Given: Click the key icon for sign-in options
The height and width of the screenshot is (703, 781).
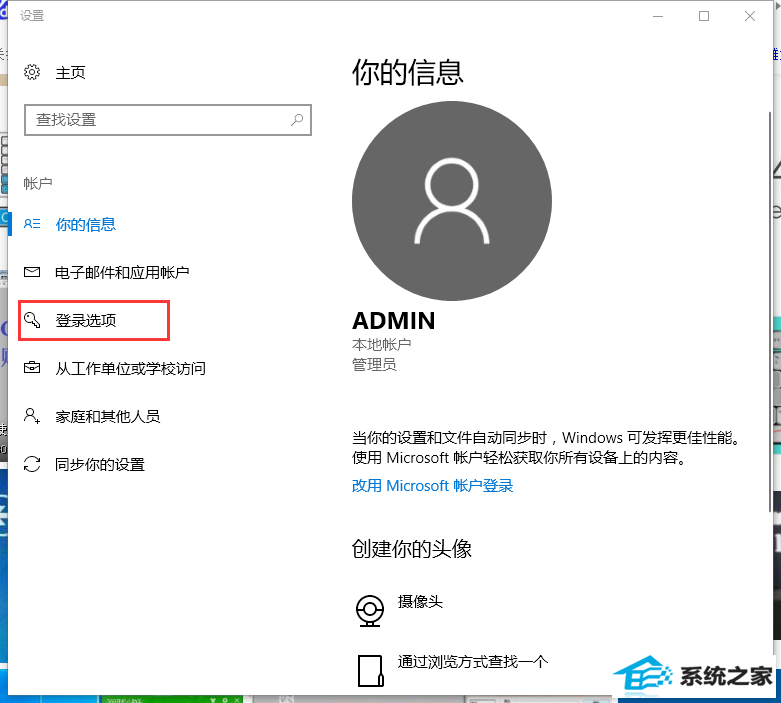Looking at the screenshot, I should point(32,320).
